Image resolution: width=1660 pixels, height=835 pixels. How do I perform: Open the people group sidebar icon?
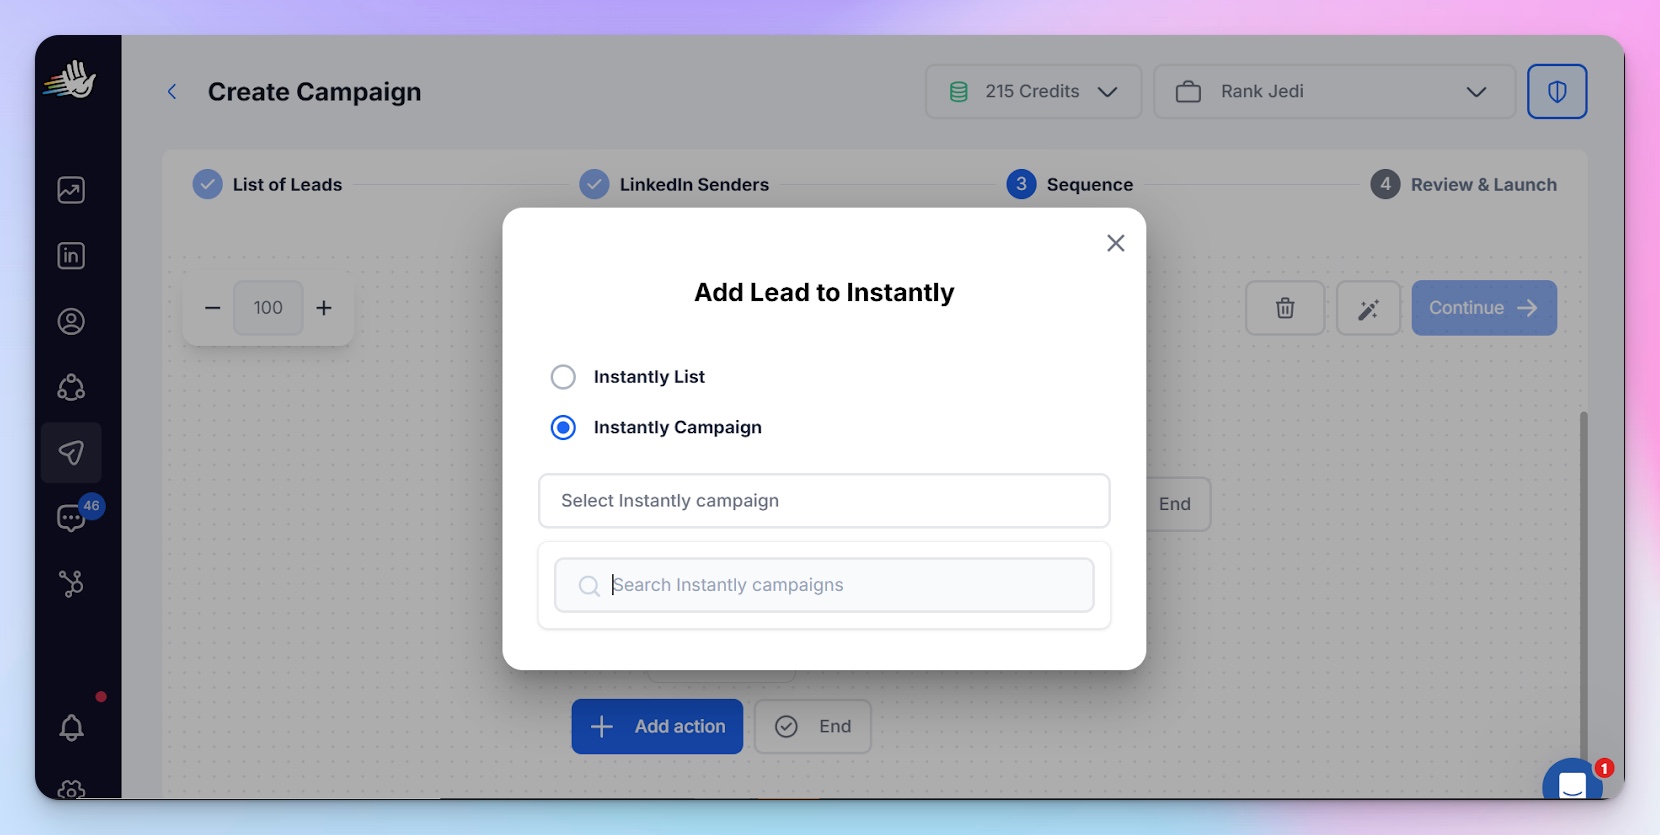71,388
